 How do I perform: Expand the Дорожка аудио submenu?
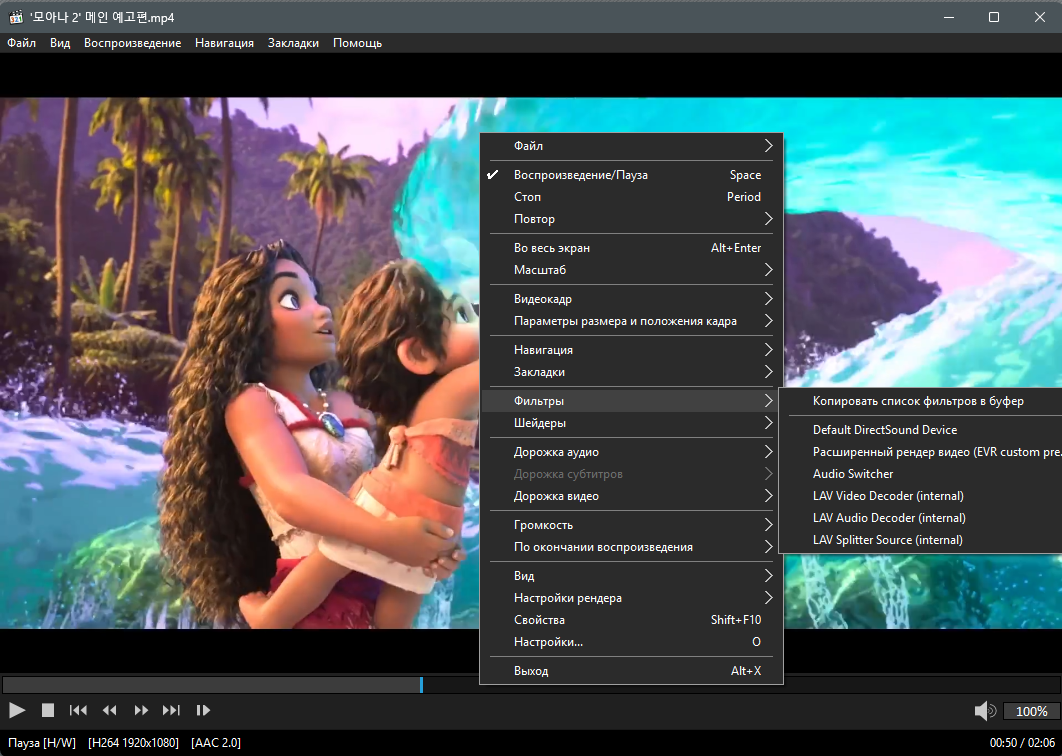(x=631, y=452)
